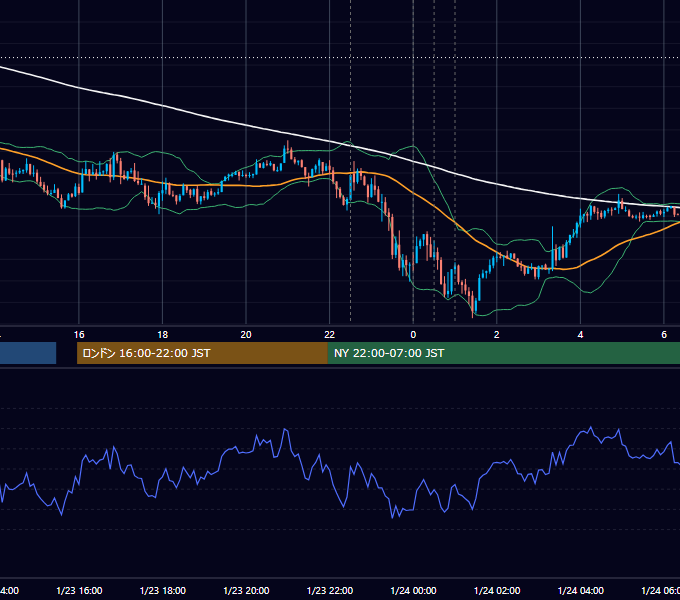Click the 1/23 18:00 date label

pyautogui.click(x=163, y=590)
